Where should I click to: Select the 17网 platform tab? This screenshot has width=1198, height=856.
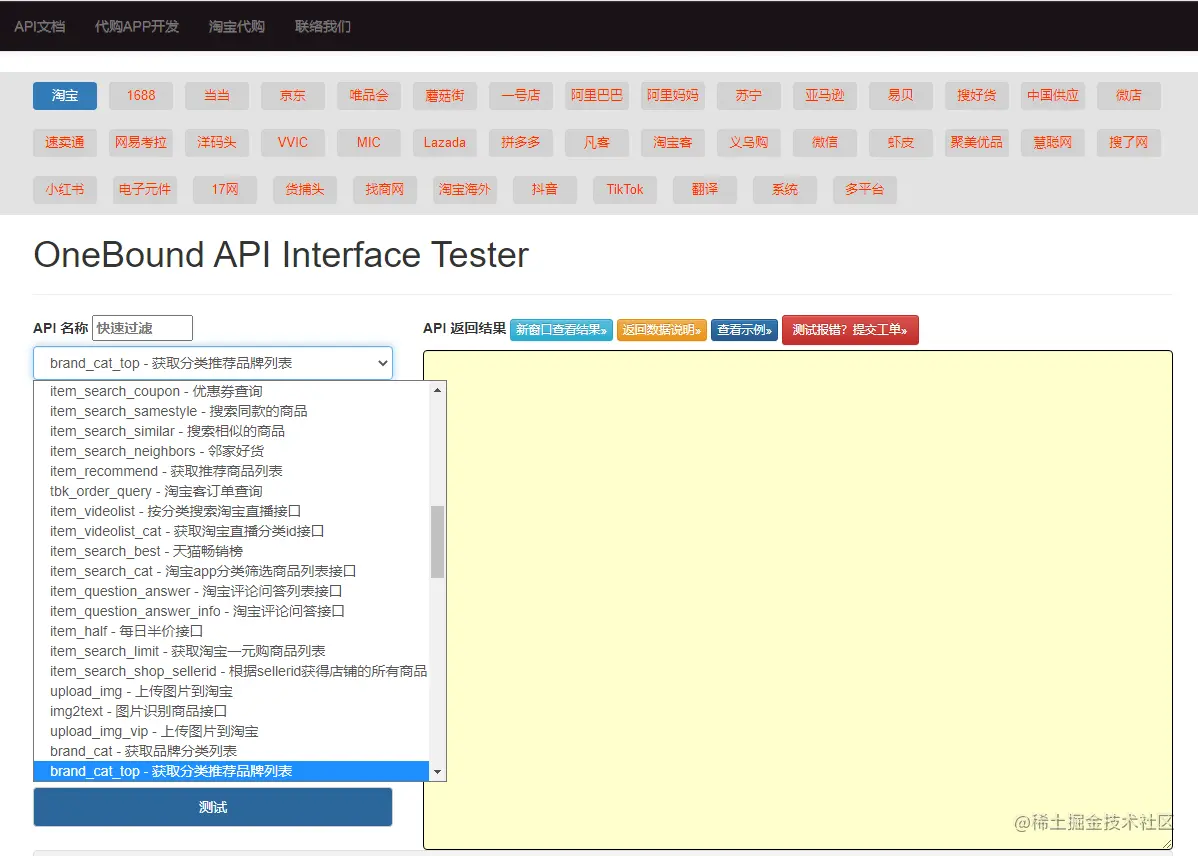point(225,190)
